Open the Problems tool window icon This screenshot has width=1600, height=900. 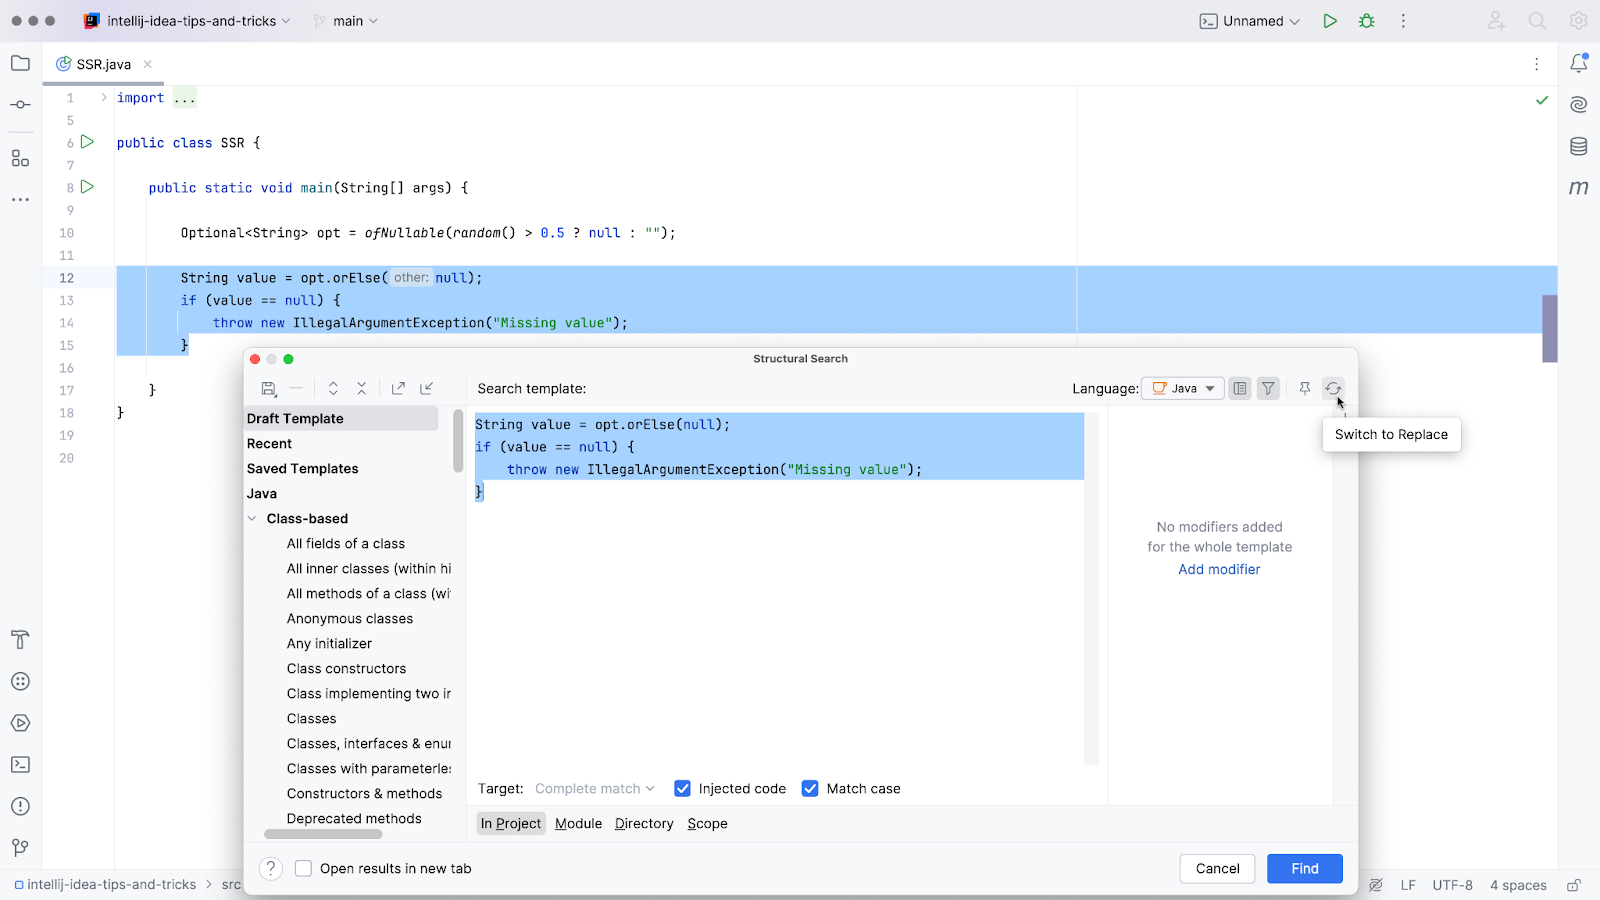tap(20, 807)
